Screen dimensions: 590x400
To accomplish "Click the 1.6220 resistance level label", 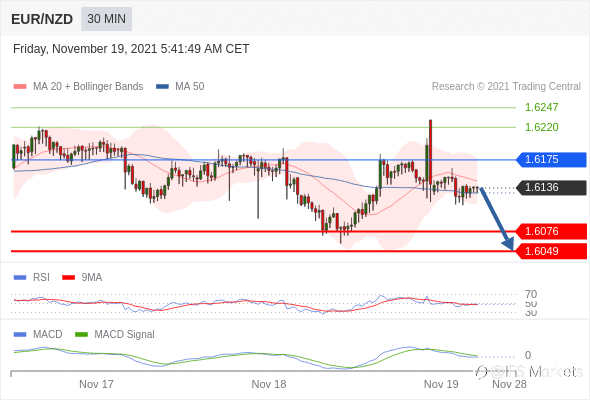I will pos(541,127).
